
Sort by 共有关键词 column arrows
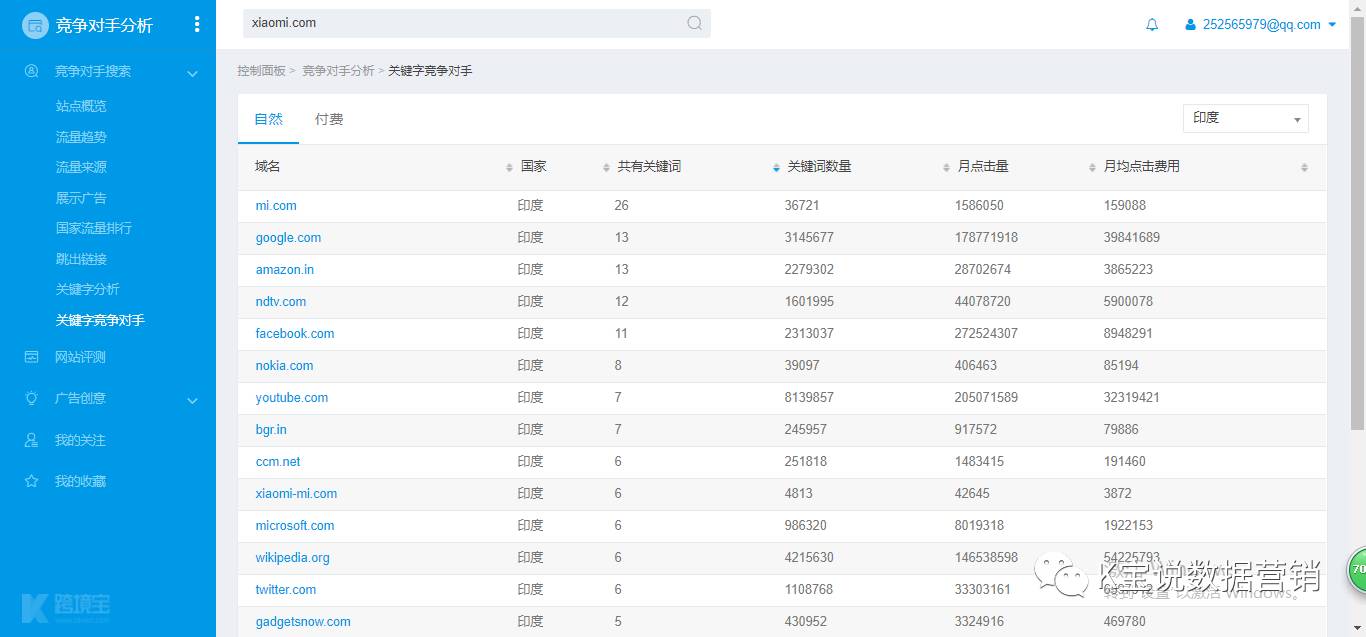[776, 168]
